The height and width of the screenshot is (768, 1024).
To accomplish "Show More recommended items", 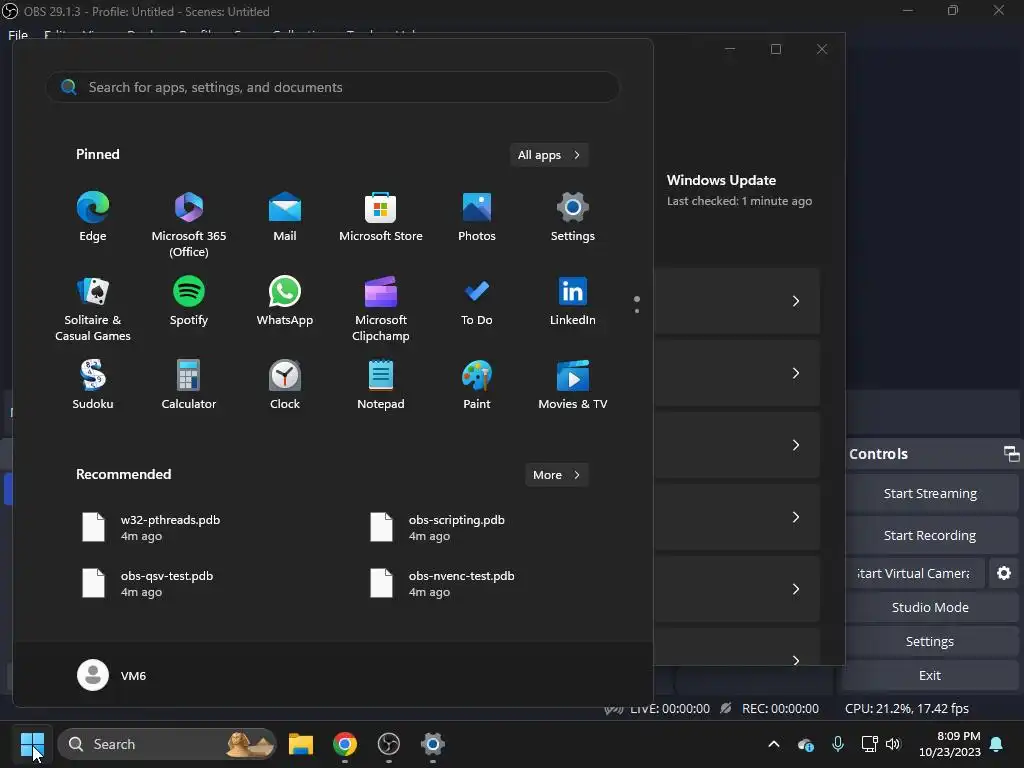I will 556,475.
